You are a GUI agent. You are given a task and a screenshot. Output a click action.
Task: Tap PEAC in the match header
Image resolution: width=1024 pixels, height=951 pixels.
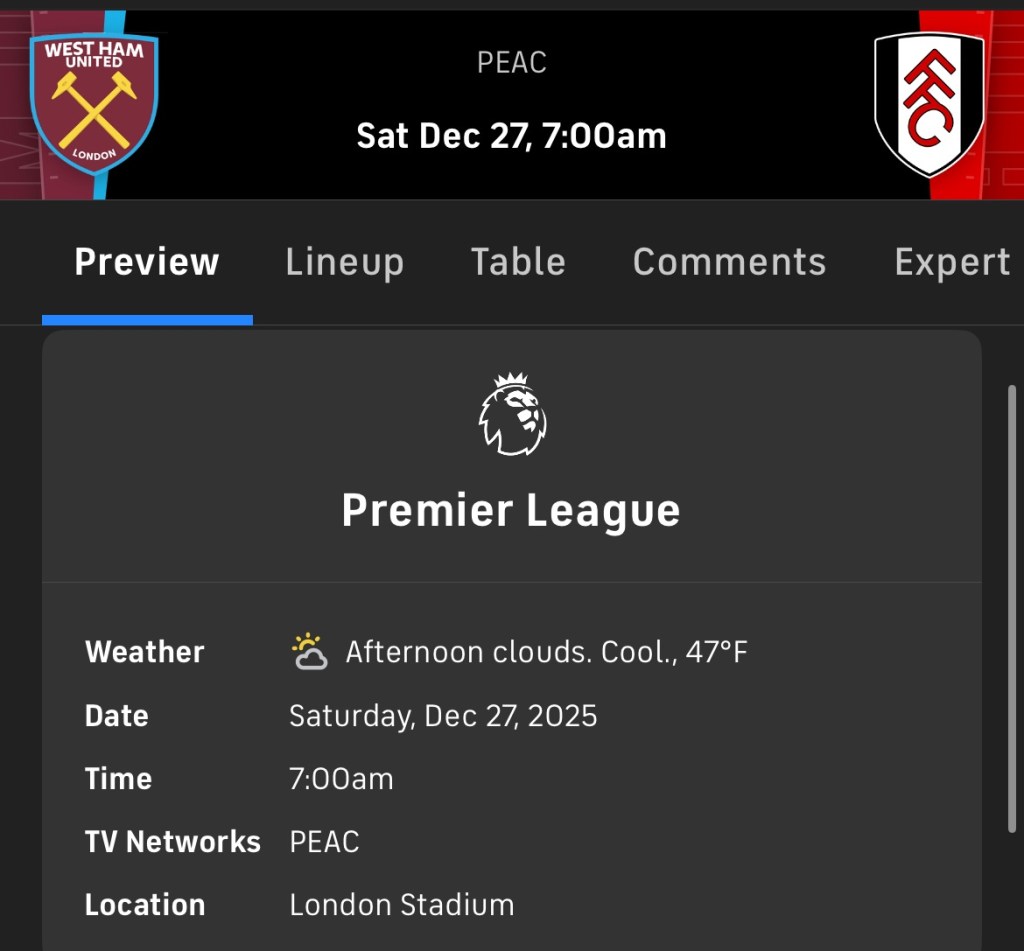[511, 63]
